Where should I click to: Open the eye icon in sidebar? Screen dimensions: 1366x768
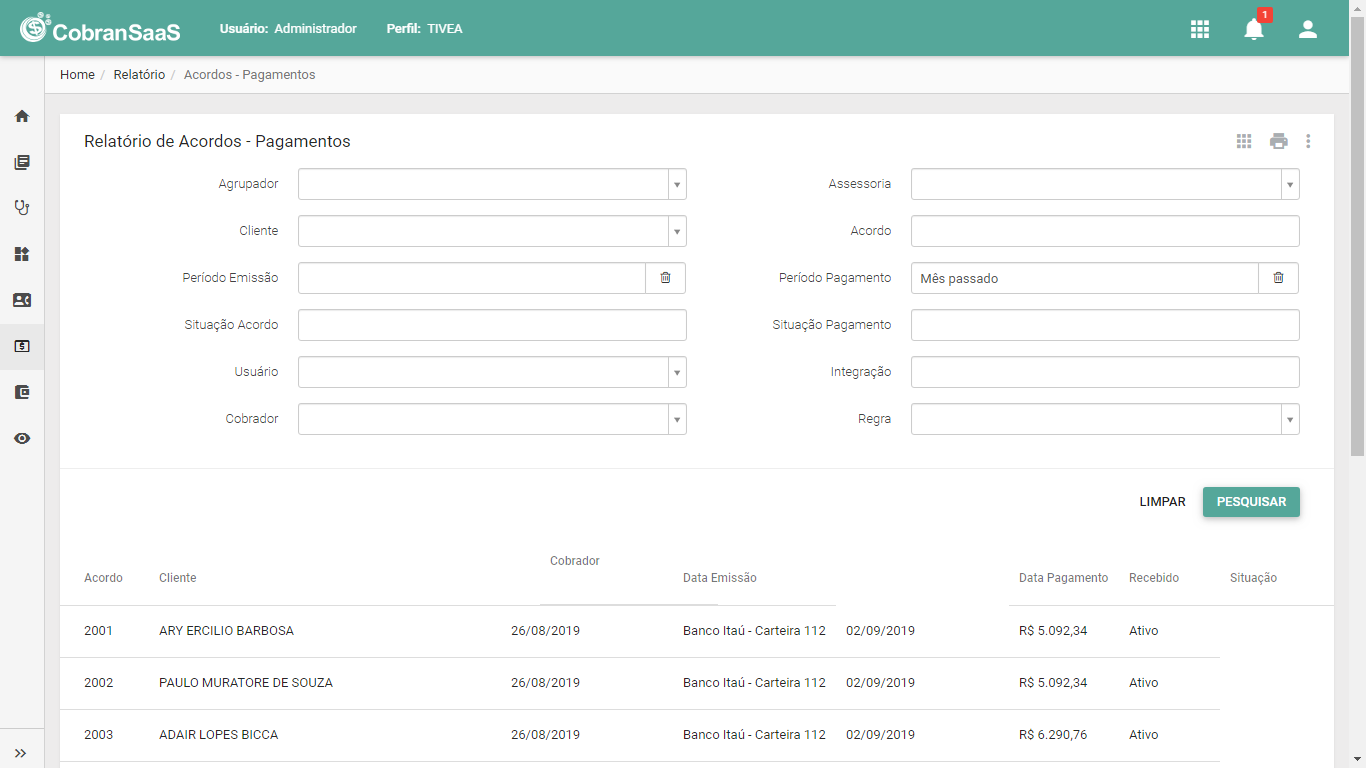point(22,438)
